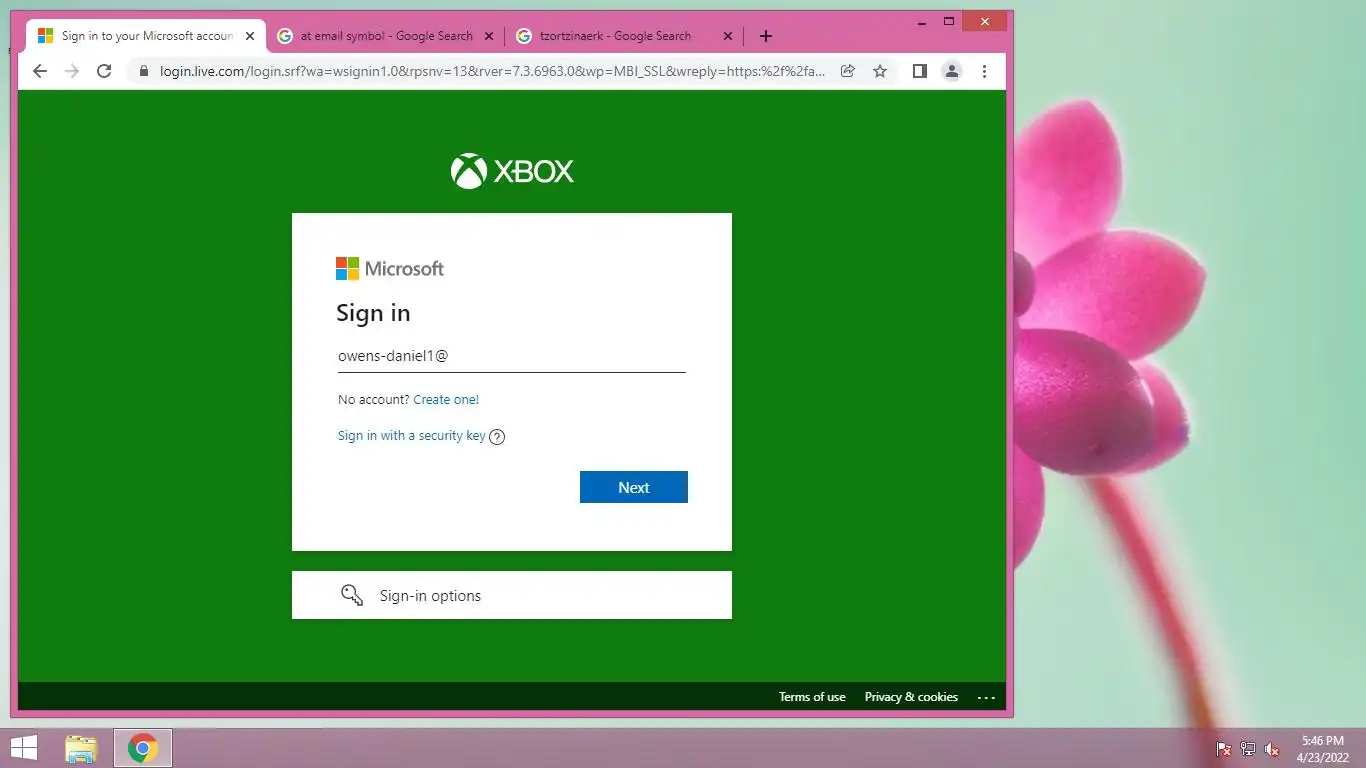The image size is (1366, 768).
Task: Click the Chrome taskbar icon
Action: coord(143,748)
